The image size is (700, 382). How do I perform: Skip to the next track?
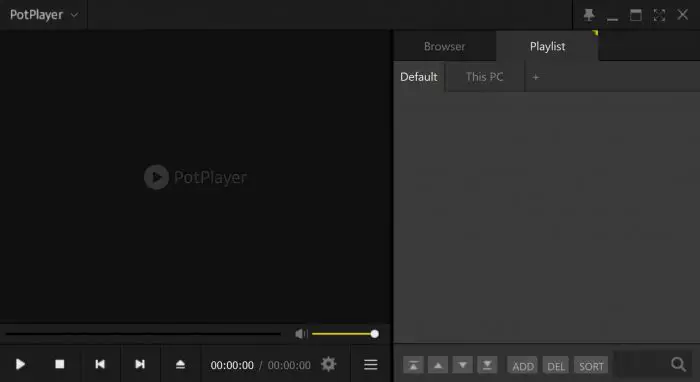tap(140, 364)
